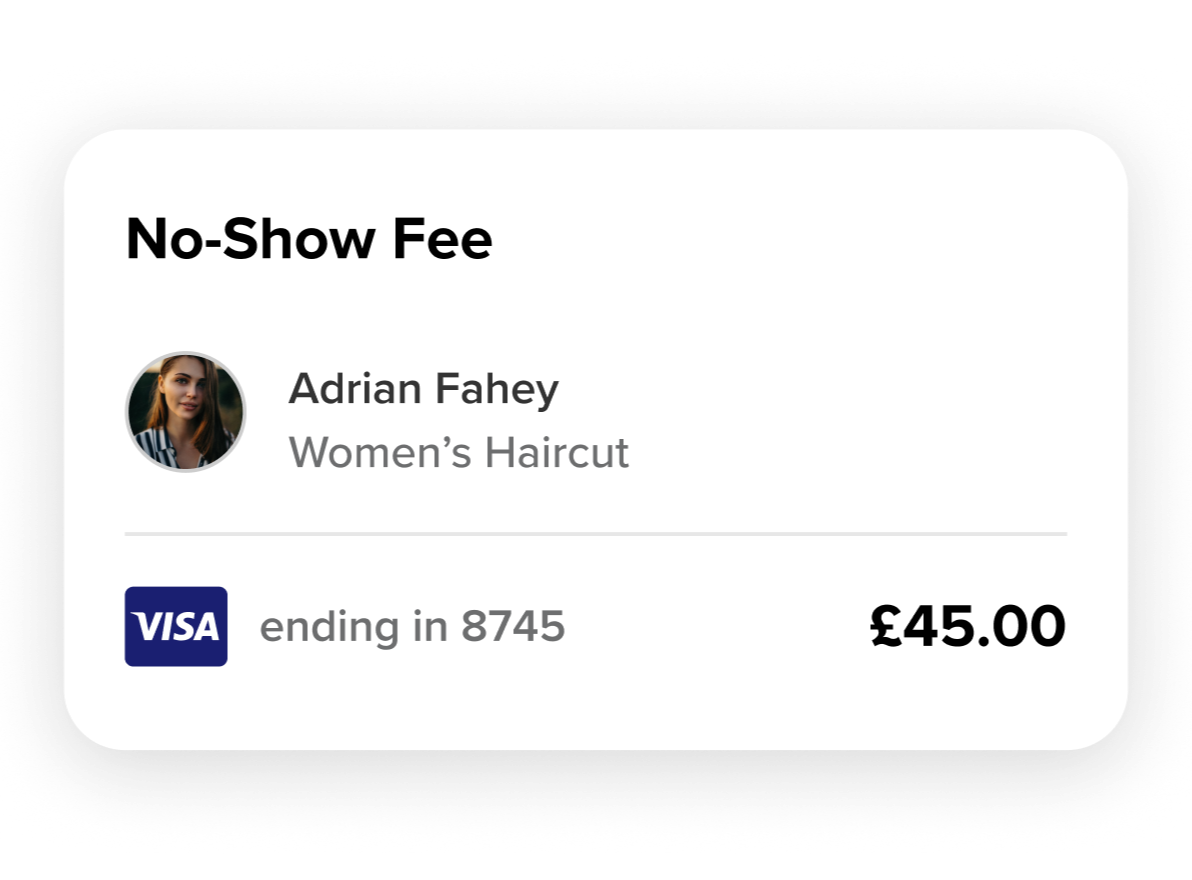Click the horizontal divider line
Image resolution: width=1192 pixels, height=880 pixels.
click(596, 534)
